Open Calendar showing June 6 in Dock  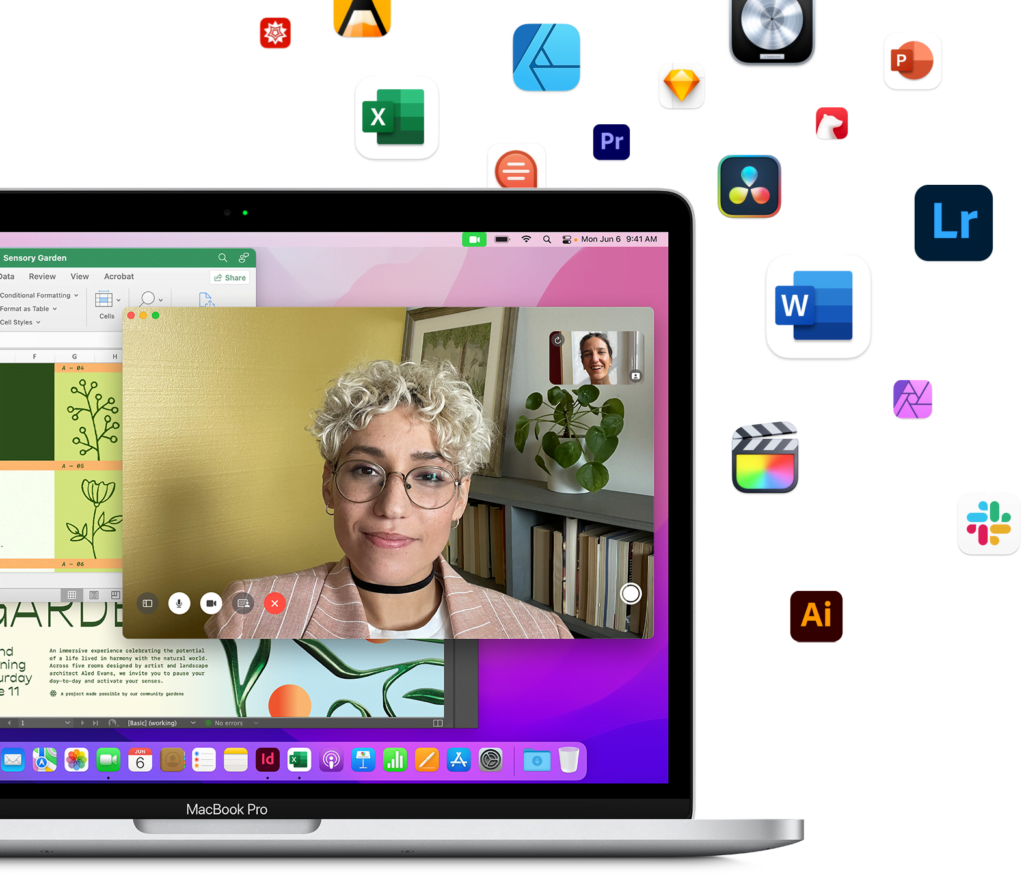(140, 760)
